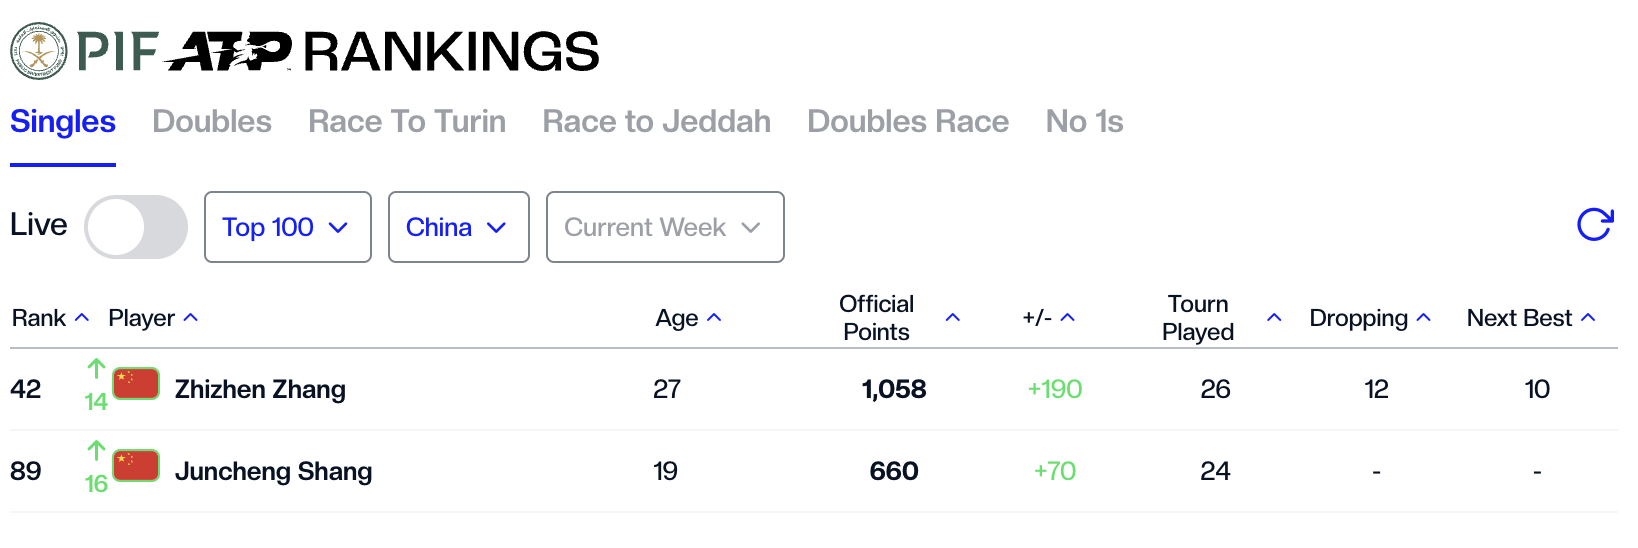Image resolution: width=1638 pixels, height=548 pixels.
Task: Sort by Age column arrow
Action: tap(714, 318)
